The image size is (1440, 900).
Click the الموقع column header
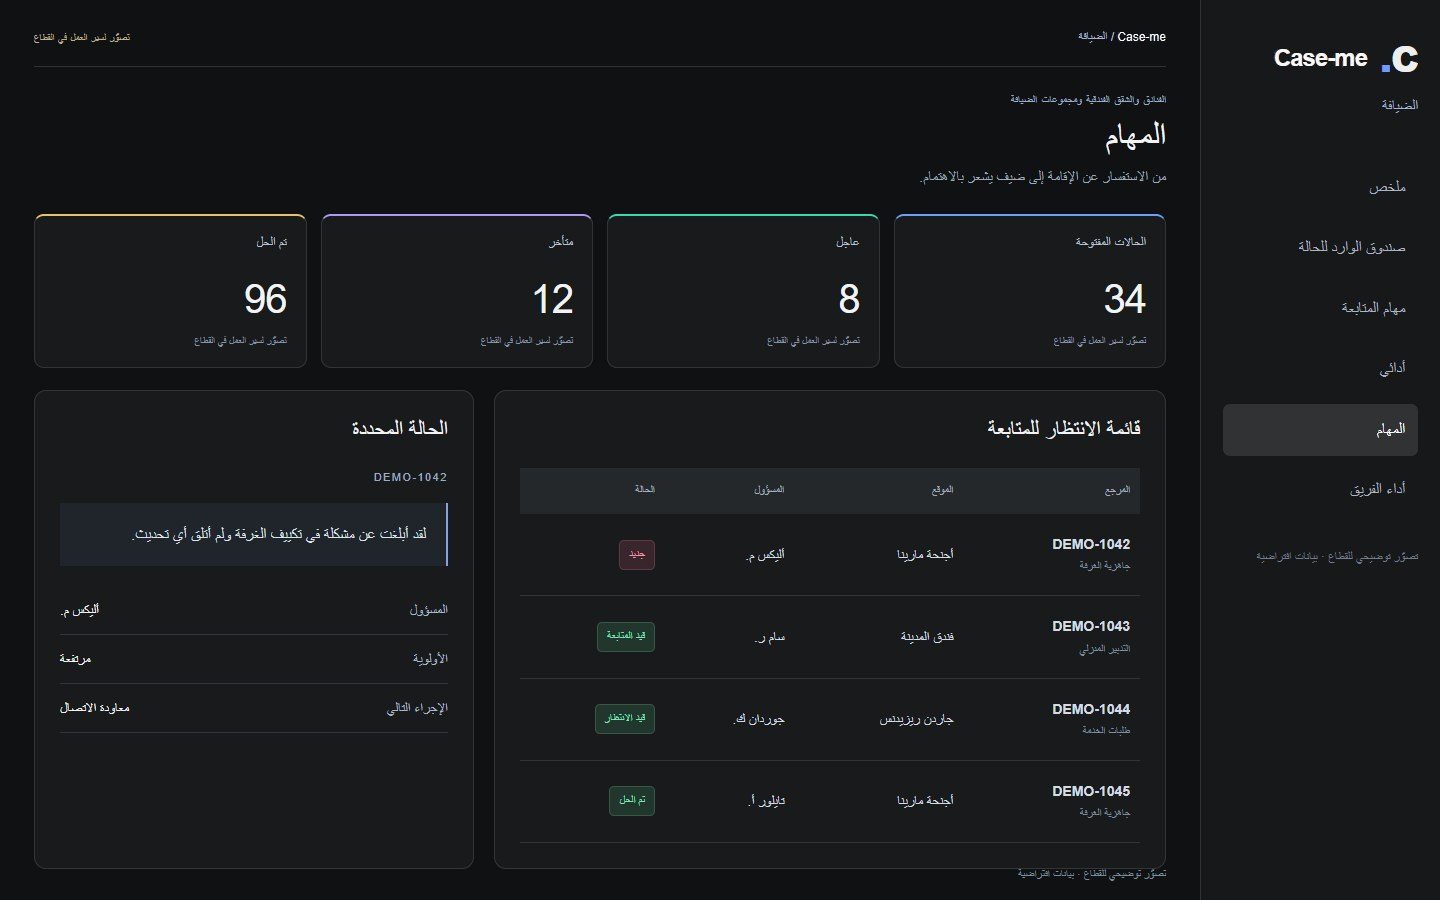click(942, 490)
